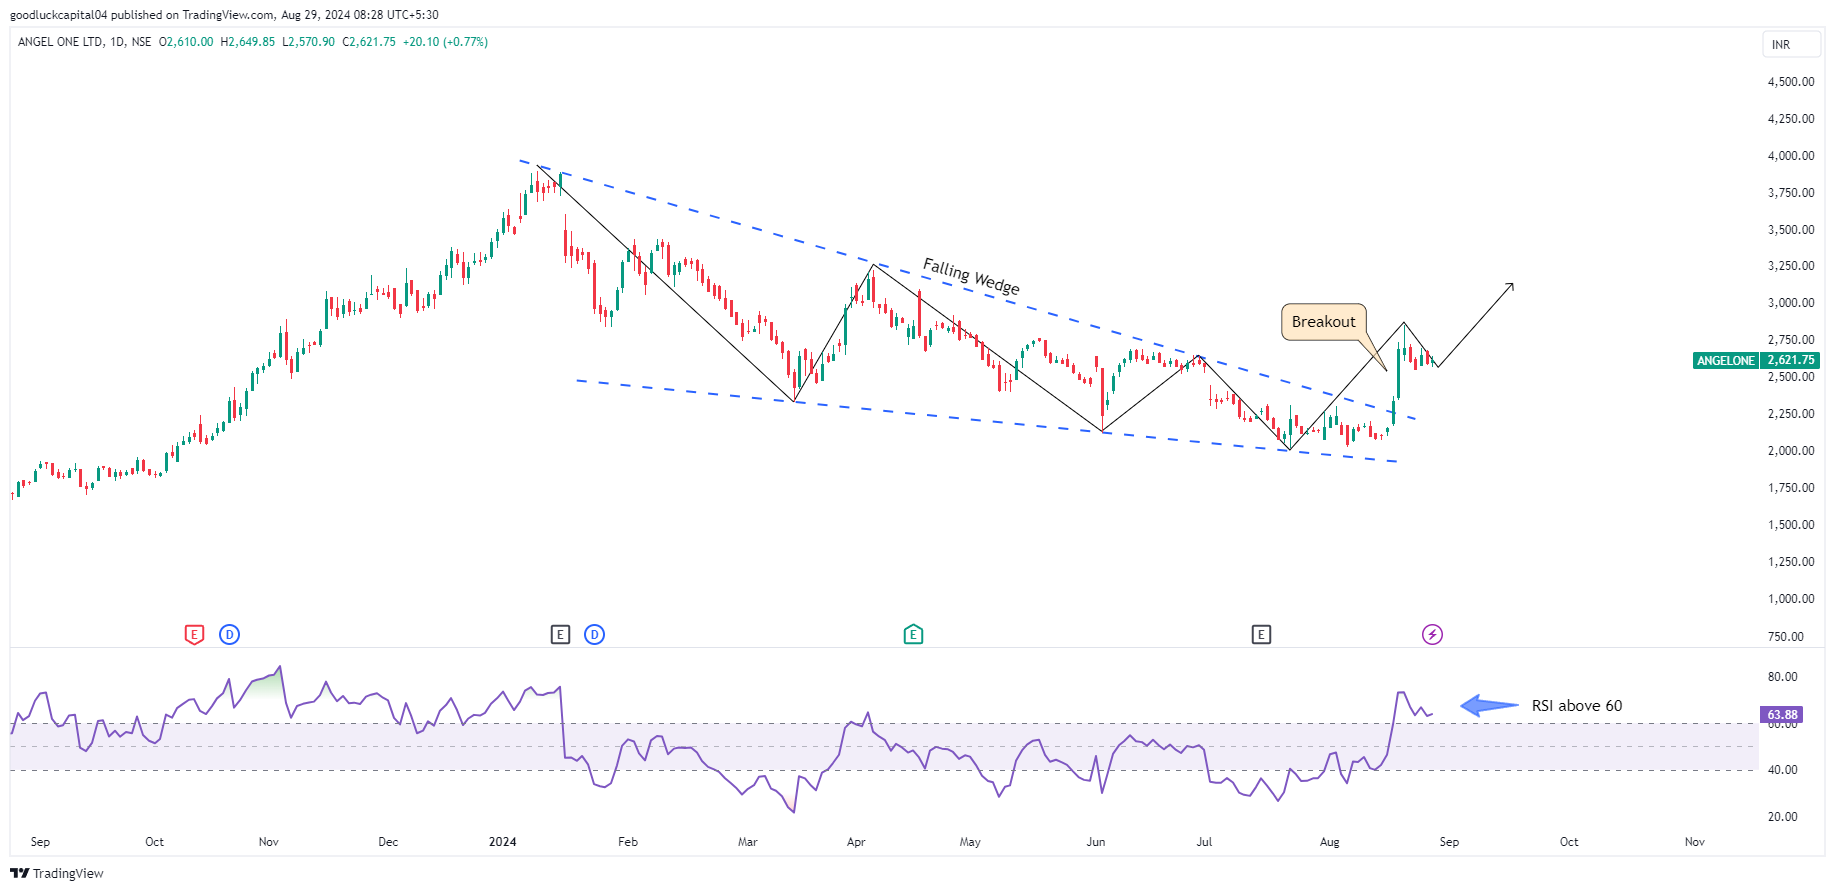Click the change value +20.10 (+0.77%)
Viewport: 1835px width, 891px height.
(x=445, y=42)
